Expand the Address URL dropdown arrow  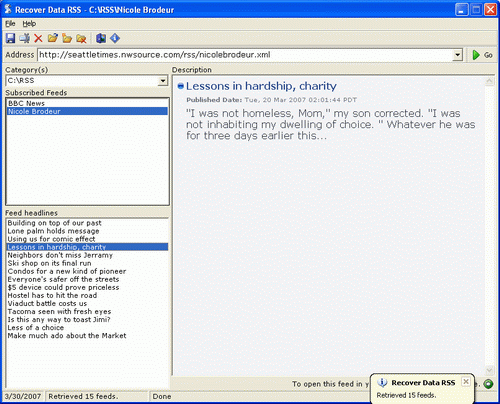pyautogui.click(x=458, y=55)
